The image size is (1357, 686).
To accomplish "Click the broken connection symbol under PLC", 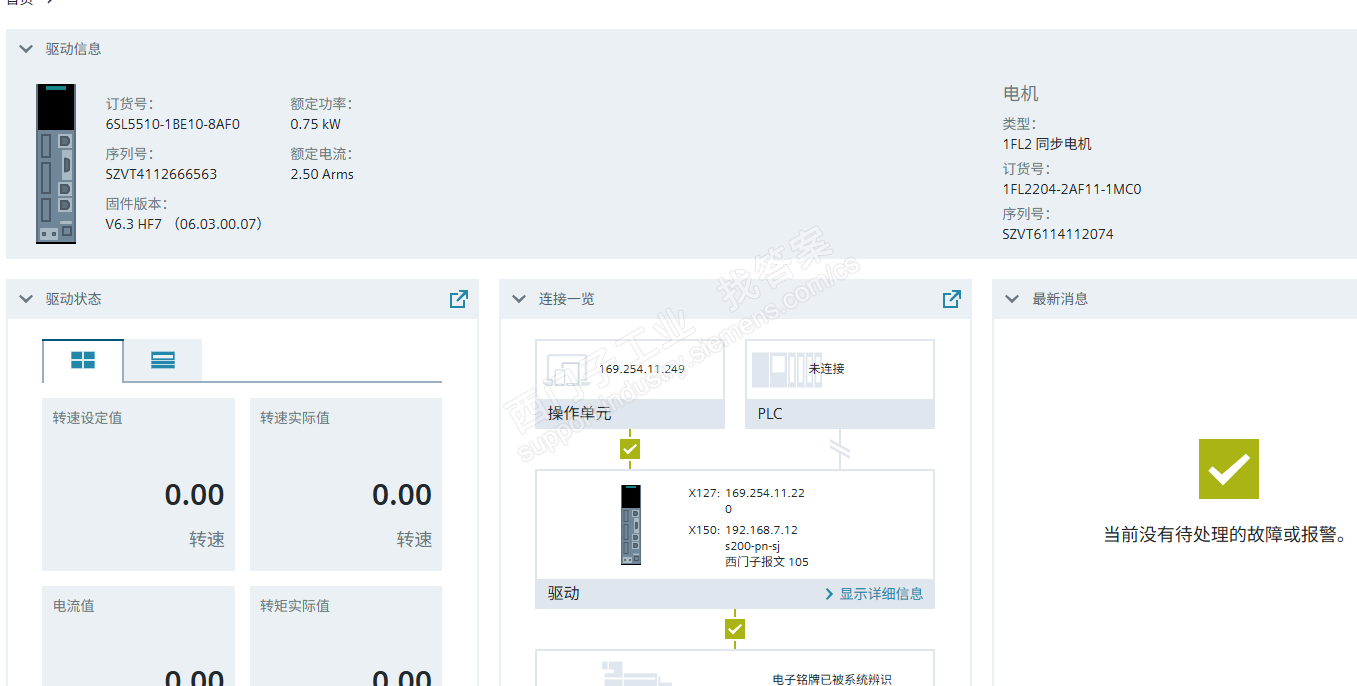I will click(x=840, y=449).
